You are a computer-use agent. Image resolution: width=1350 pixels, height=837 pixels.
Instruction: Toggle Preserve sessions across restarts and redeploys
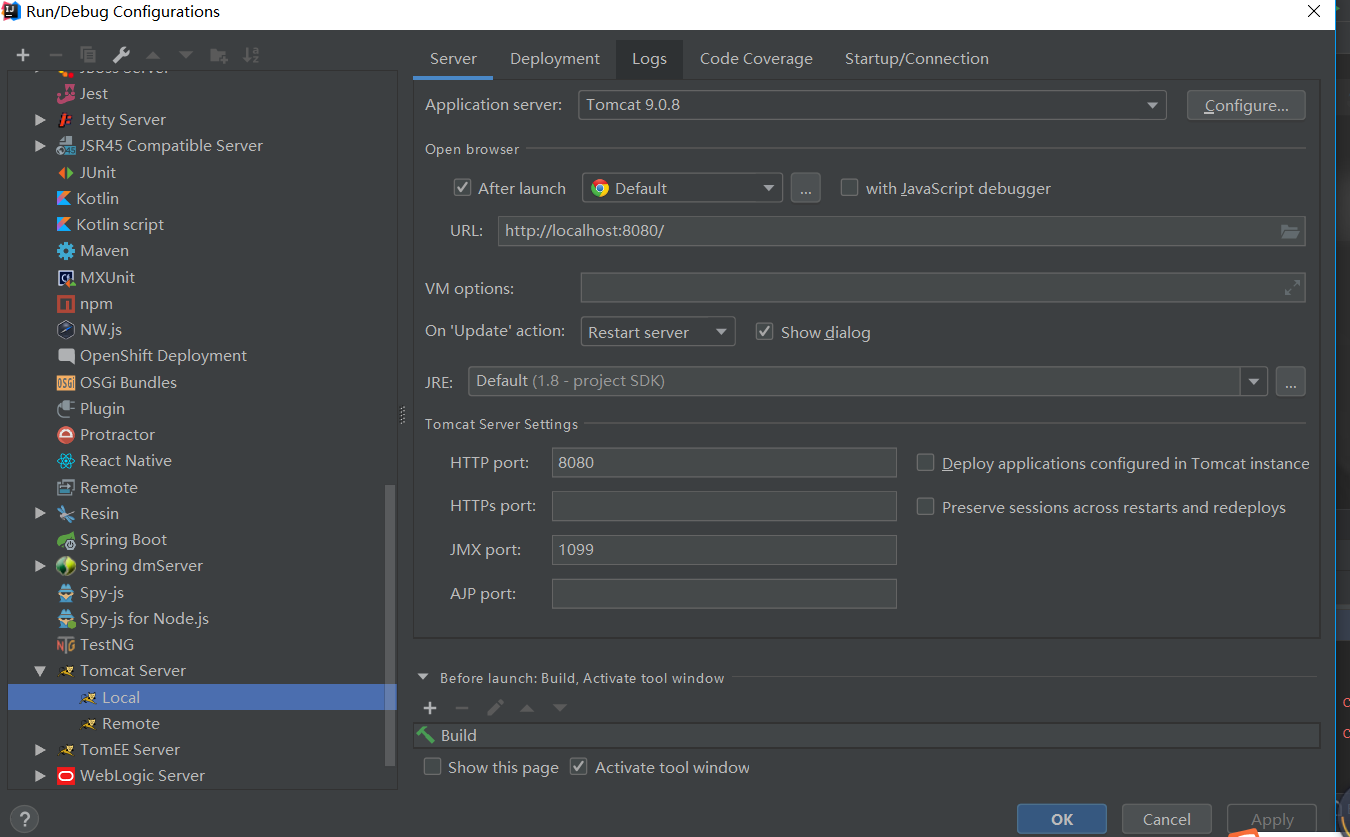point(926,507)
